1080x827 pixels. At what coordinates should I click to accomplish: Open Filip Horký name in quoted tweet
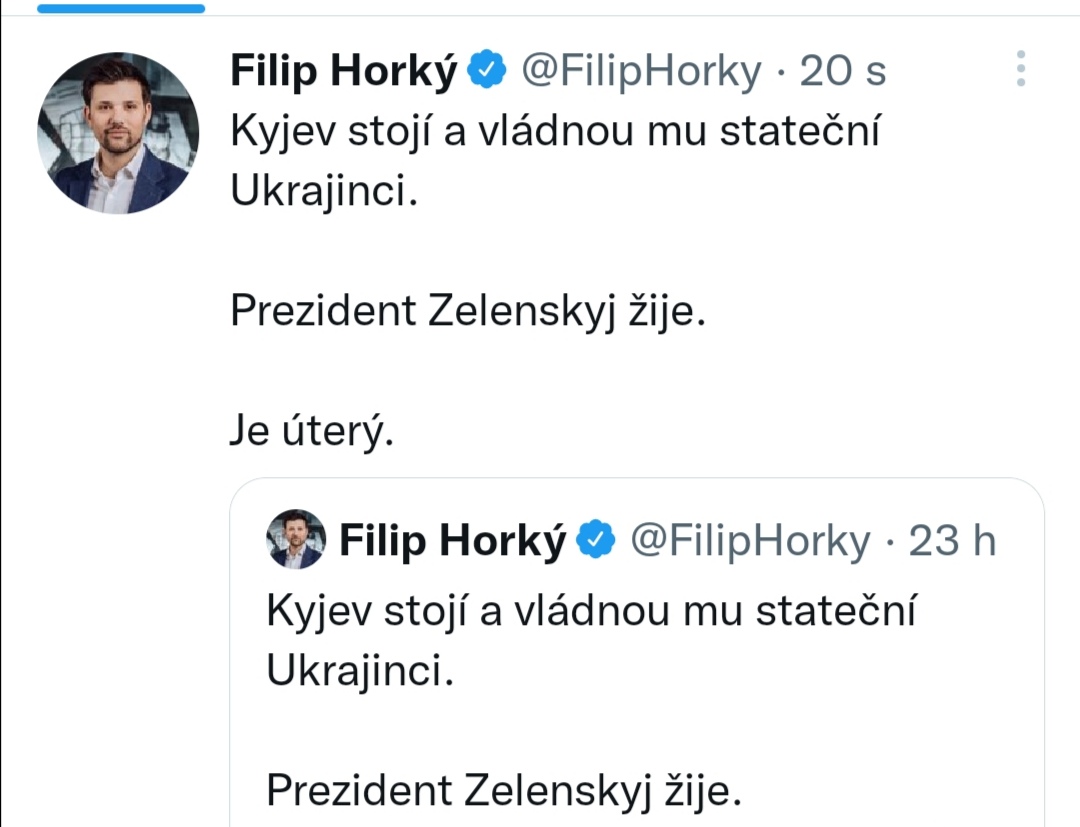[x=453, y=540]
